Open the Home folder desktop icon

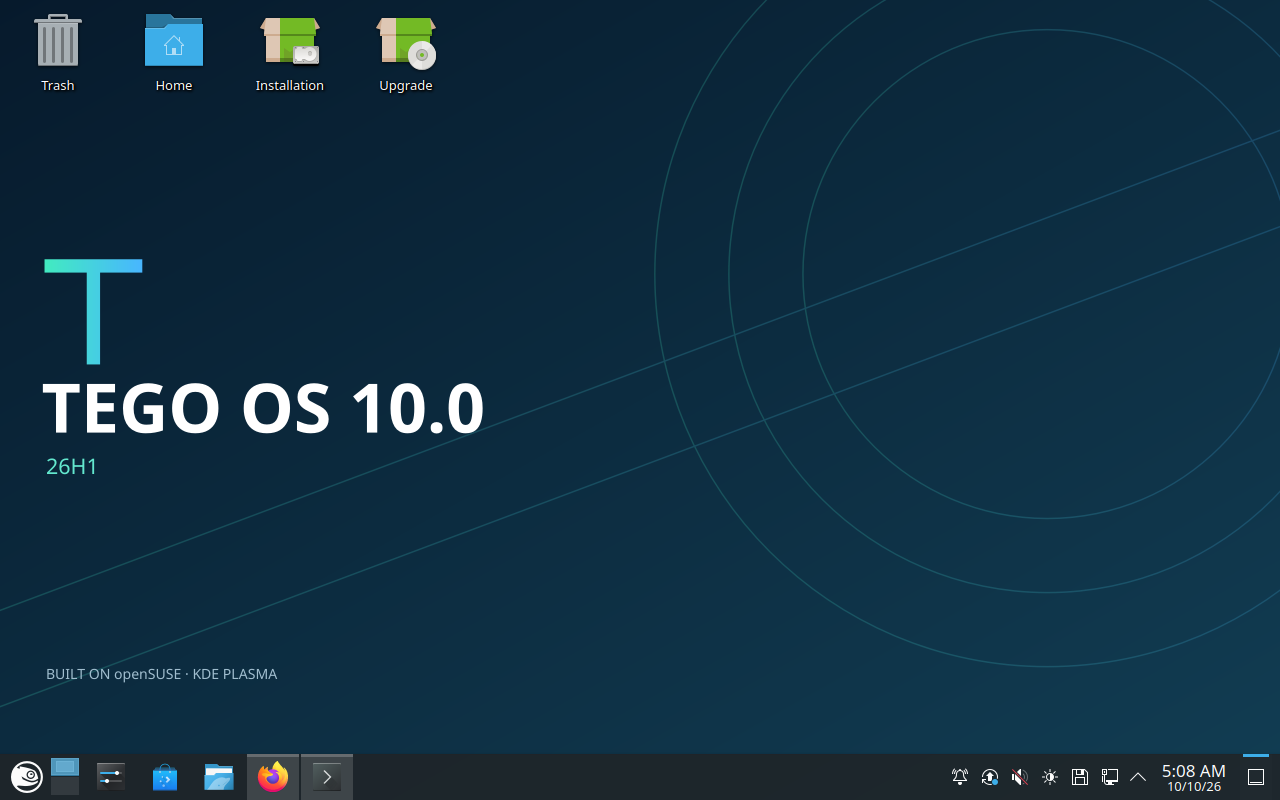click(x=173, y=53)
